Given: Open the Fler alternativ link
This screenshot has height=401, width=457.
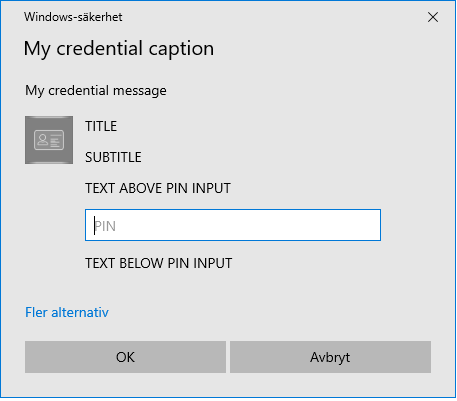Looking at the screenshot, I should [67, 312].
